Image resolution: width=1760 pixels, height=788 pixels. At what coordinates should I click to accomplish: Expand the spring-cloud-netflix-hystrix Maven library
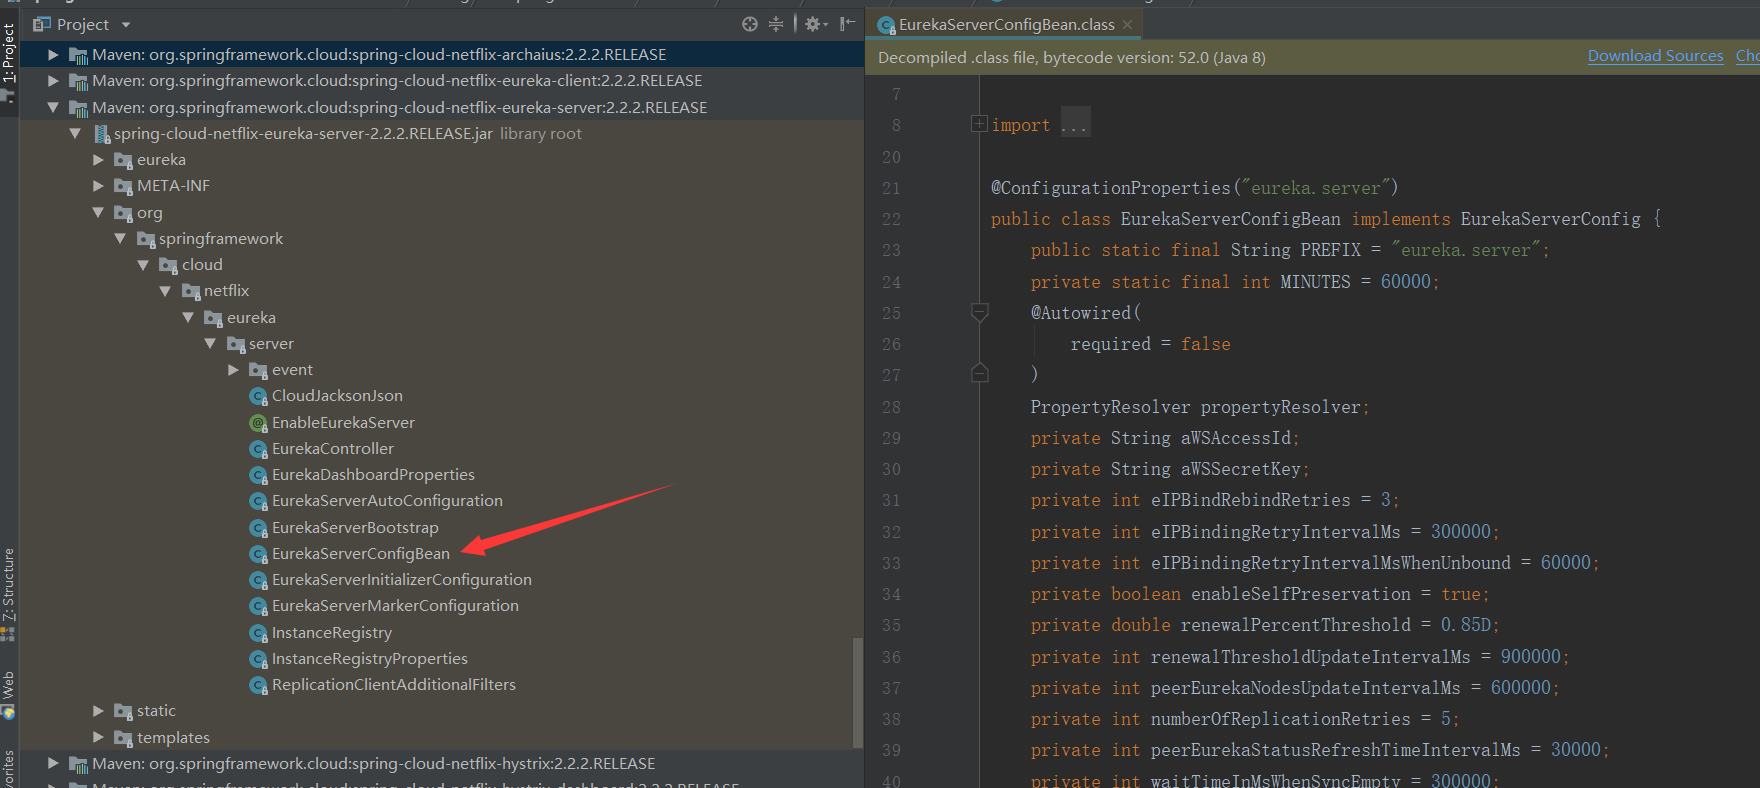coord(53,763)
